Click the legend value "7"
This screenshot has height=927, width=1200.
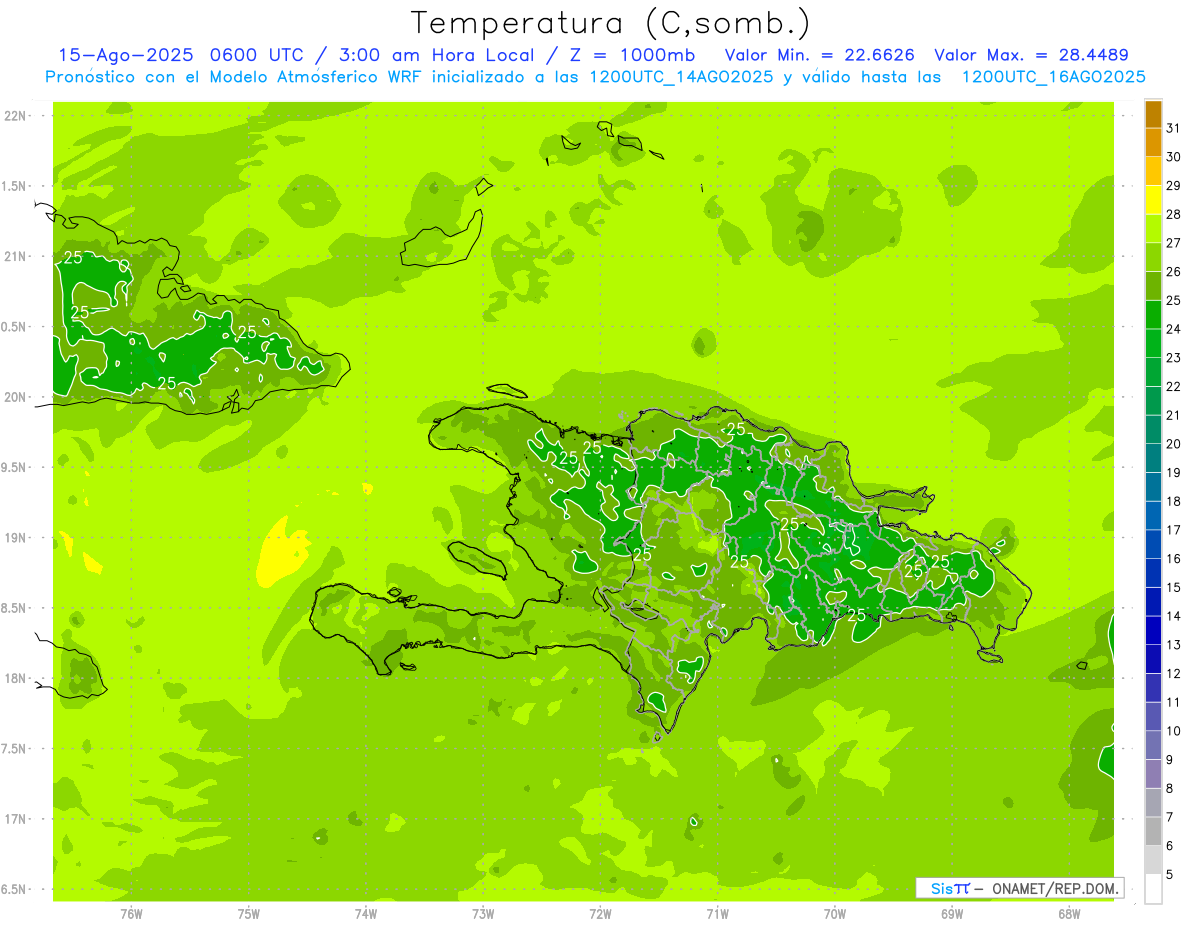1170,818
